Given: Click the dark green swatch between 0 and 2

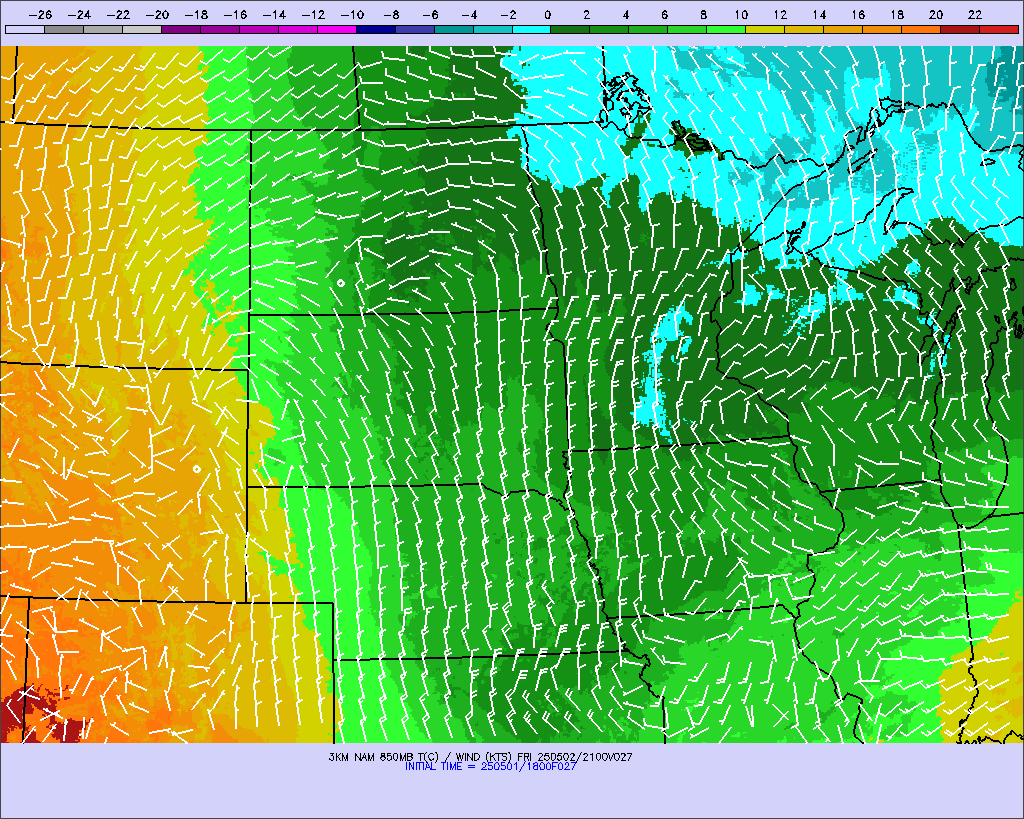Looking at the screenshot, I should pyautogui.click(x=571, y=29).
